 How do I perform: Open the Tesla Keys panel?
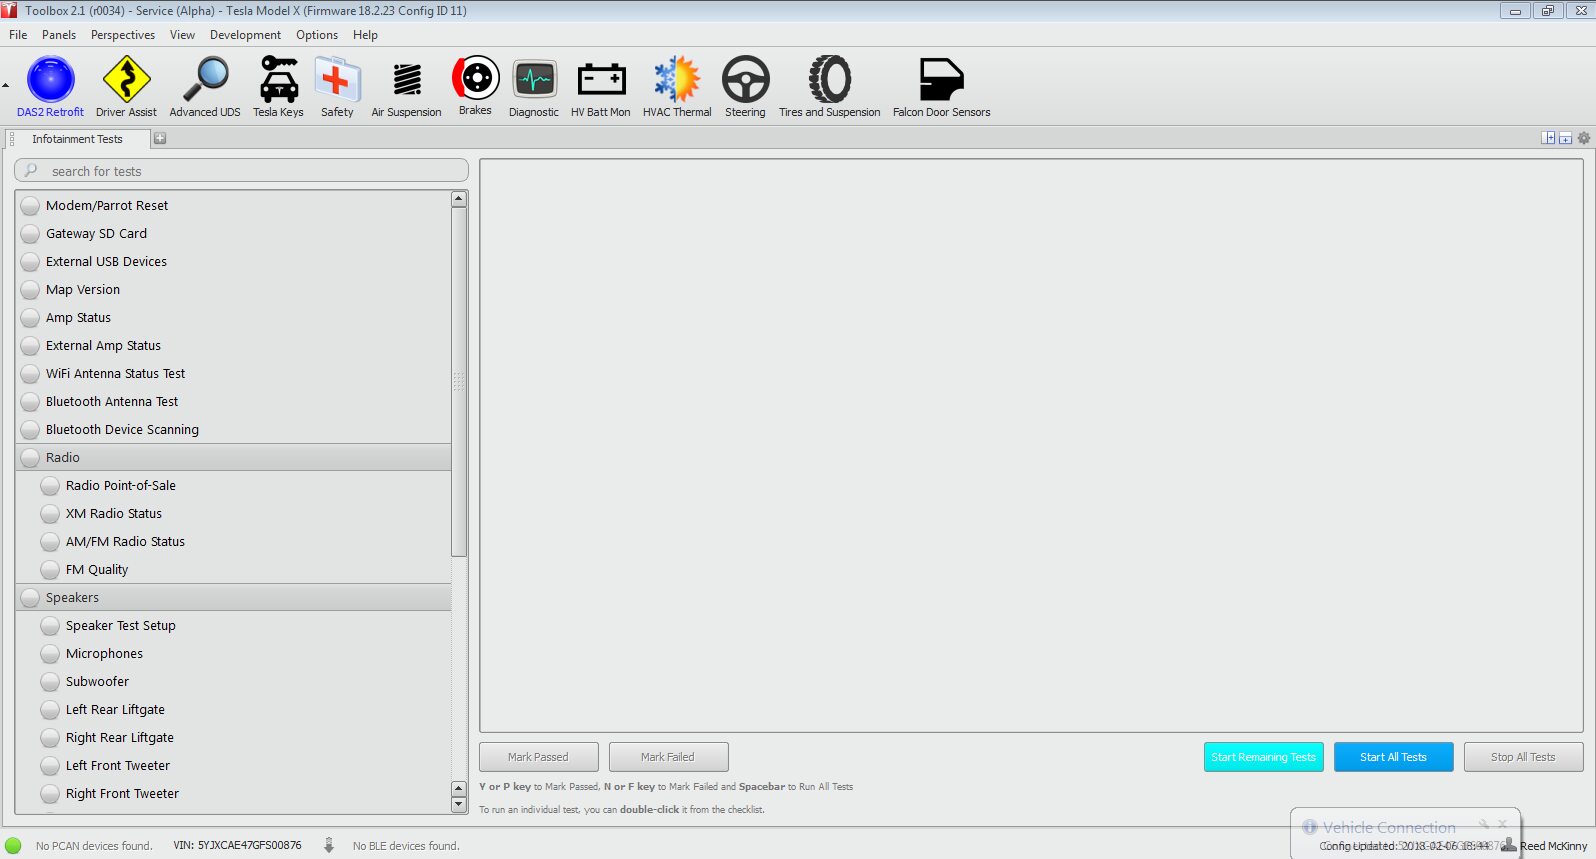[278, 86]
